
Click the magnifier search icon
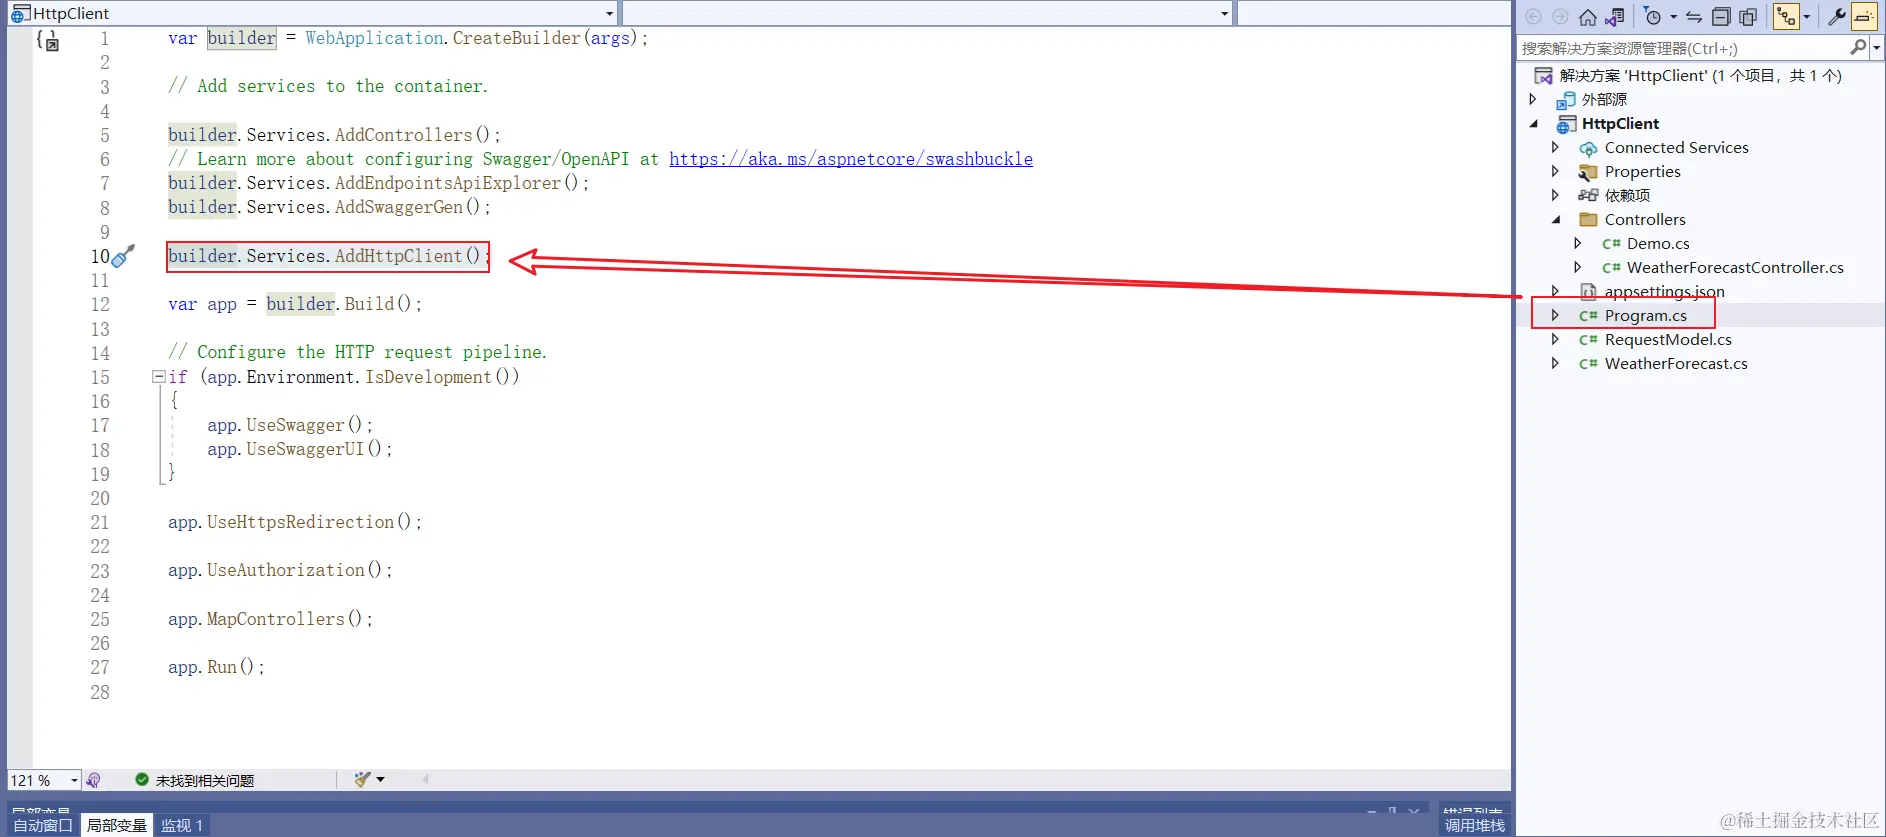[x=1858, y=48]
